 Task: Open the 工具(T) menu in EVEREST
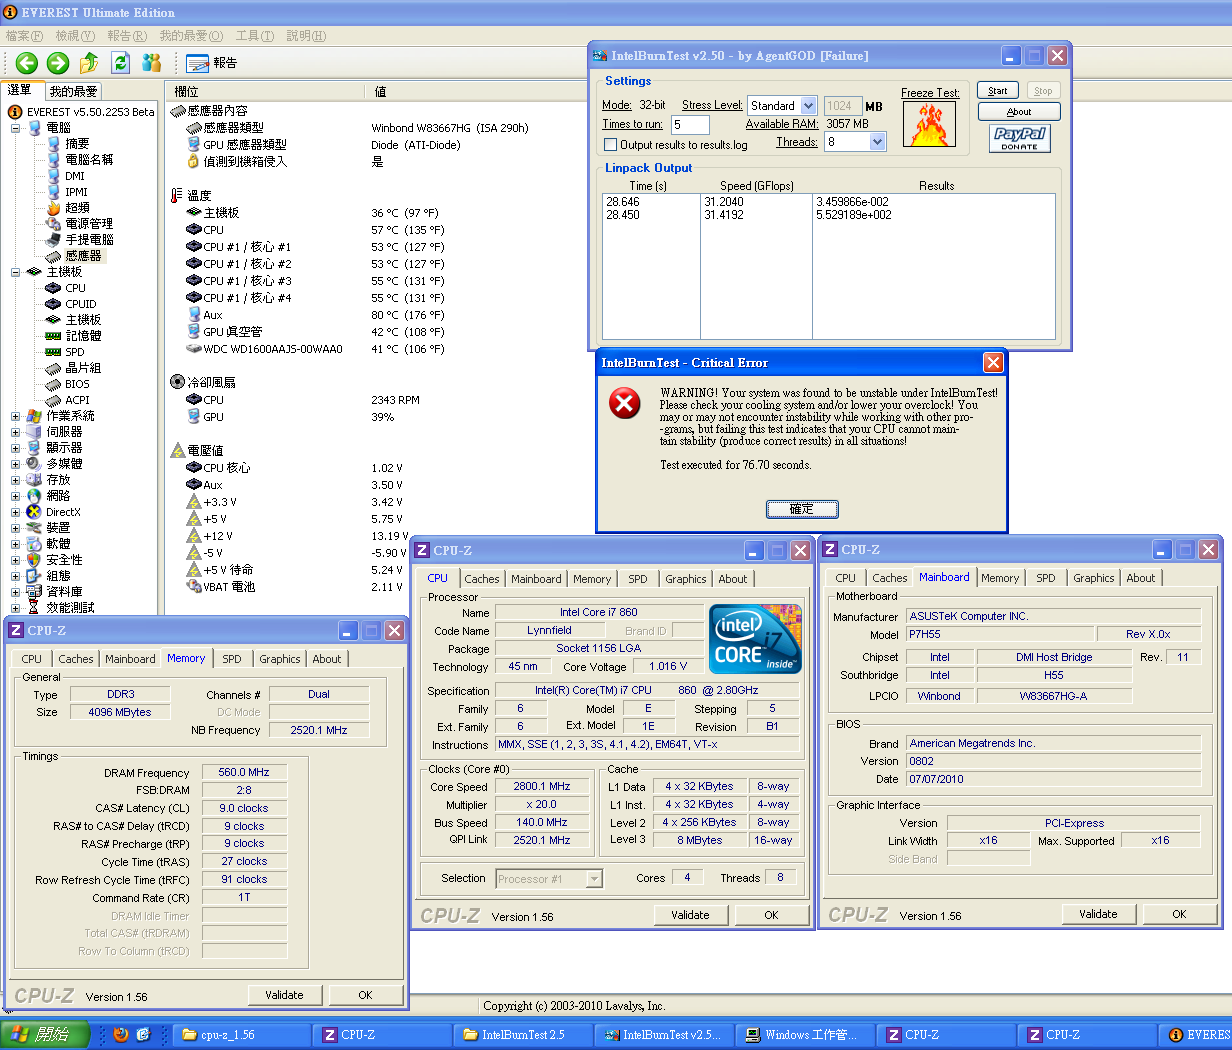(x=255, y=36)
